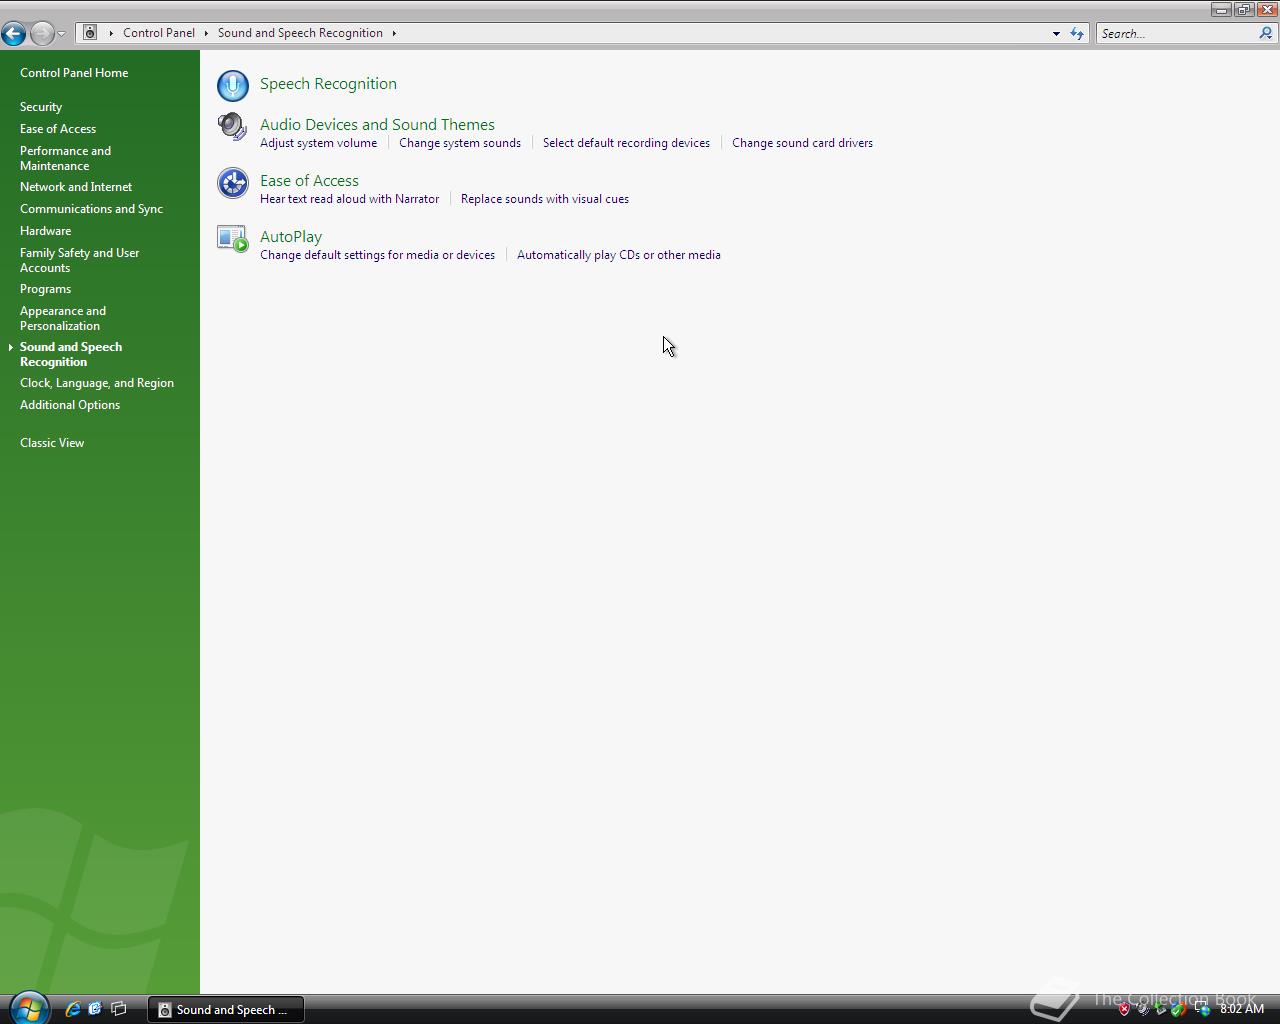Screen dimensions: 1280x1024
Task: Click the green checkmark tray icon
Action: [x=1180, y=1009]
